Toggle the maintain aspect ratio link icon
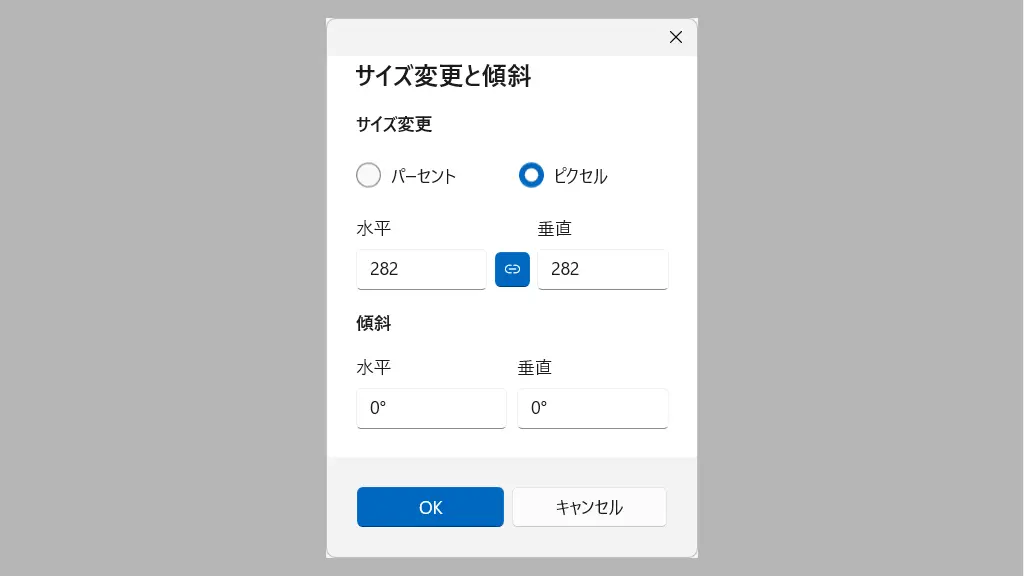 click(x=512, y=269)
